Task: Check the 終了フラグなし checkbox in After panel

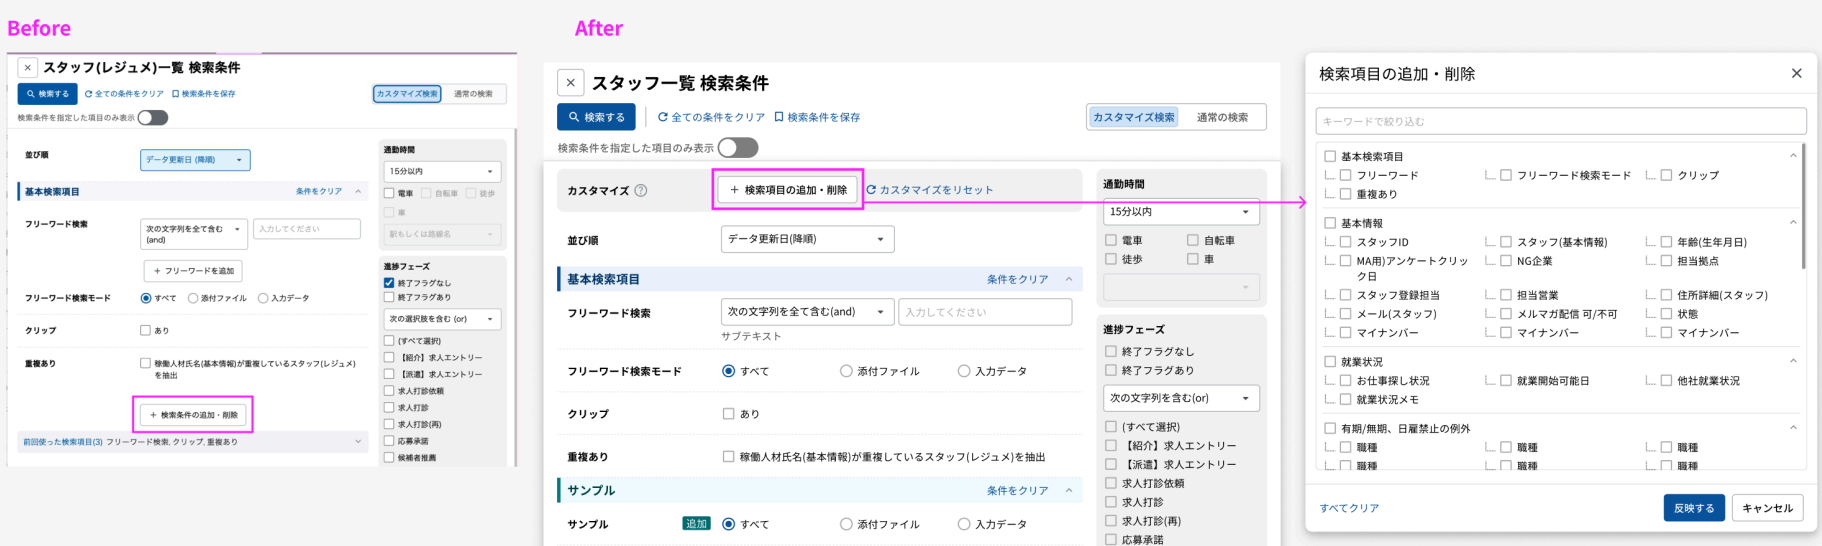Action: [x=1111, y=351]
